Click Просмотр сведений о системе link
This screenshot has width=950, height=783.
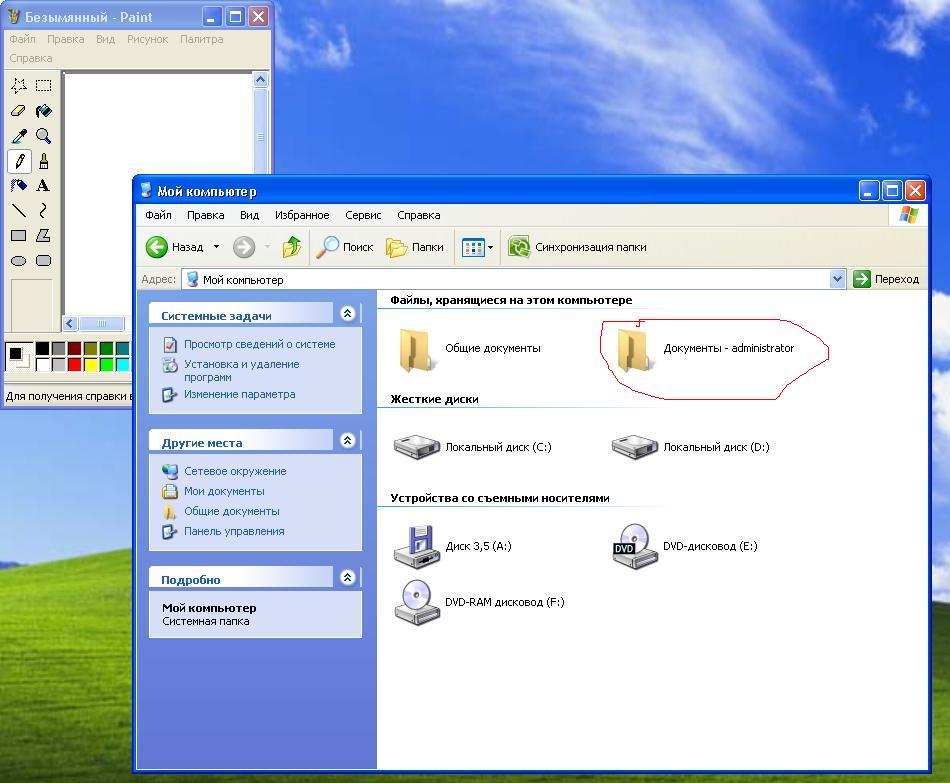pyautogui.click(x=259, y=344)
